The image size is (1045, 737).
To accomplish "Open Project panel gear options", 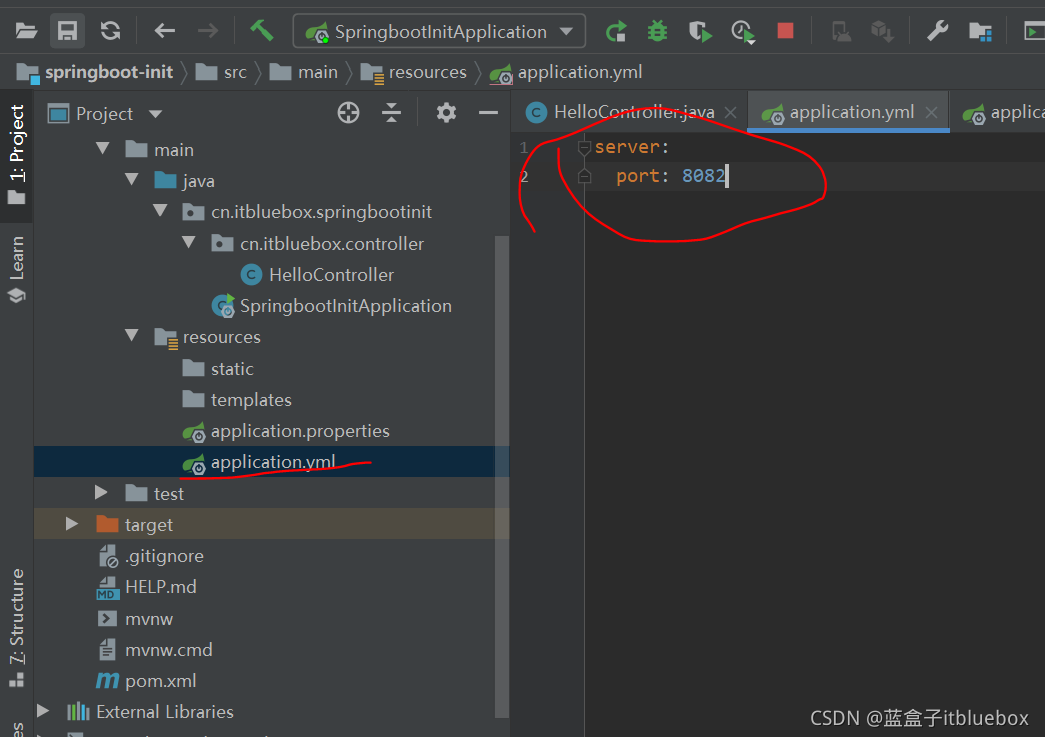I will point(446,113).
